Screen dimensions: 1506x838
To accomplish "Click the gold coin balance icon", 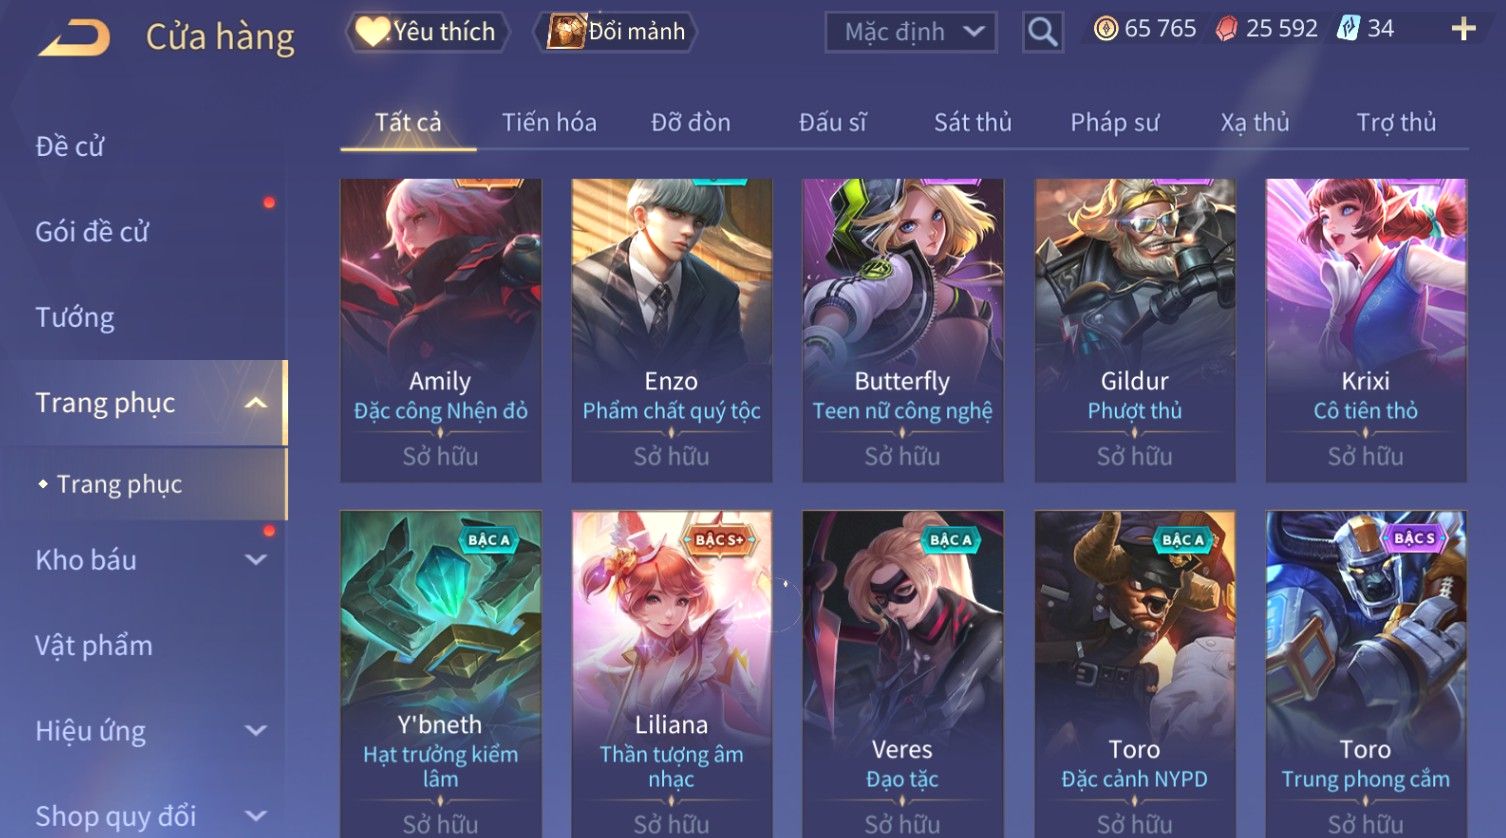I will click(x=1105, y=29).
